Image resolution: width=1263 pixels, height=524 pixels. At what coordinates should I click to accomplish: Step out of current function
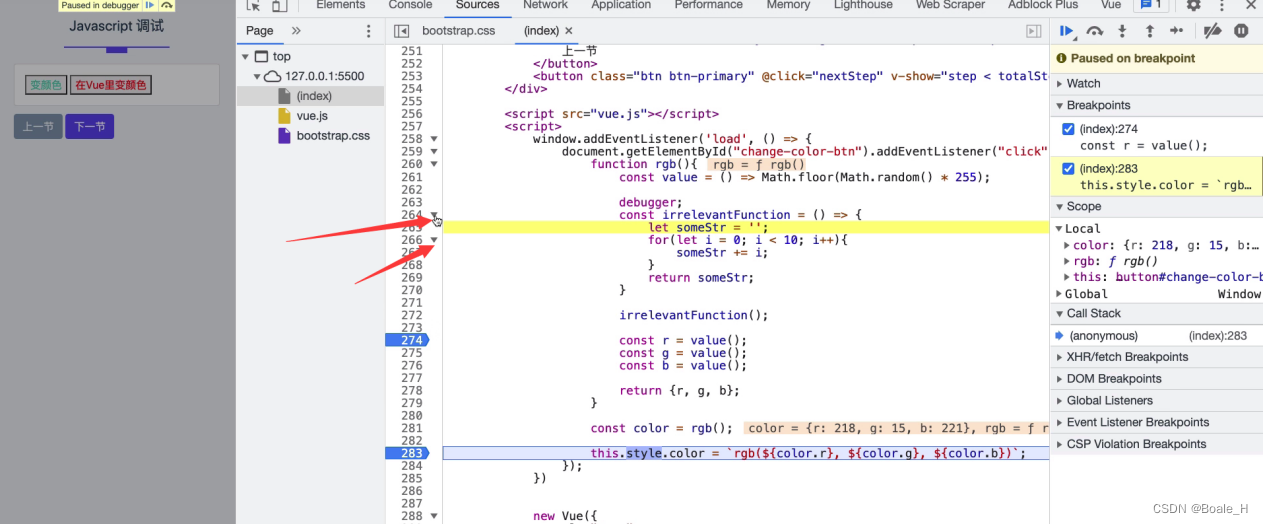click(x=1149, y=31)
